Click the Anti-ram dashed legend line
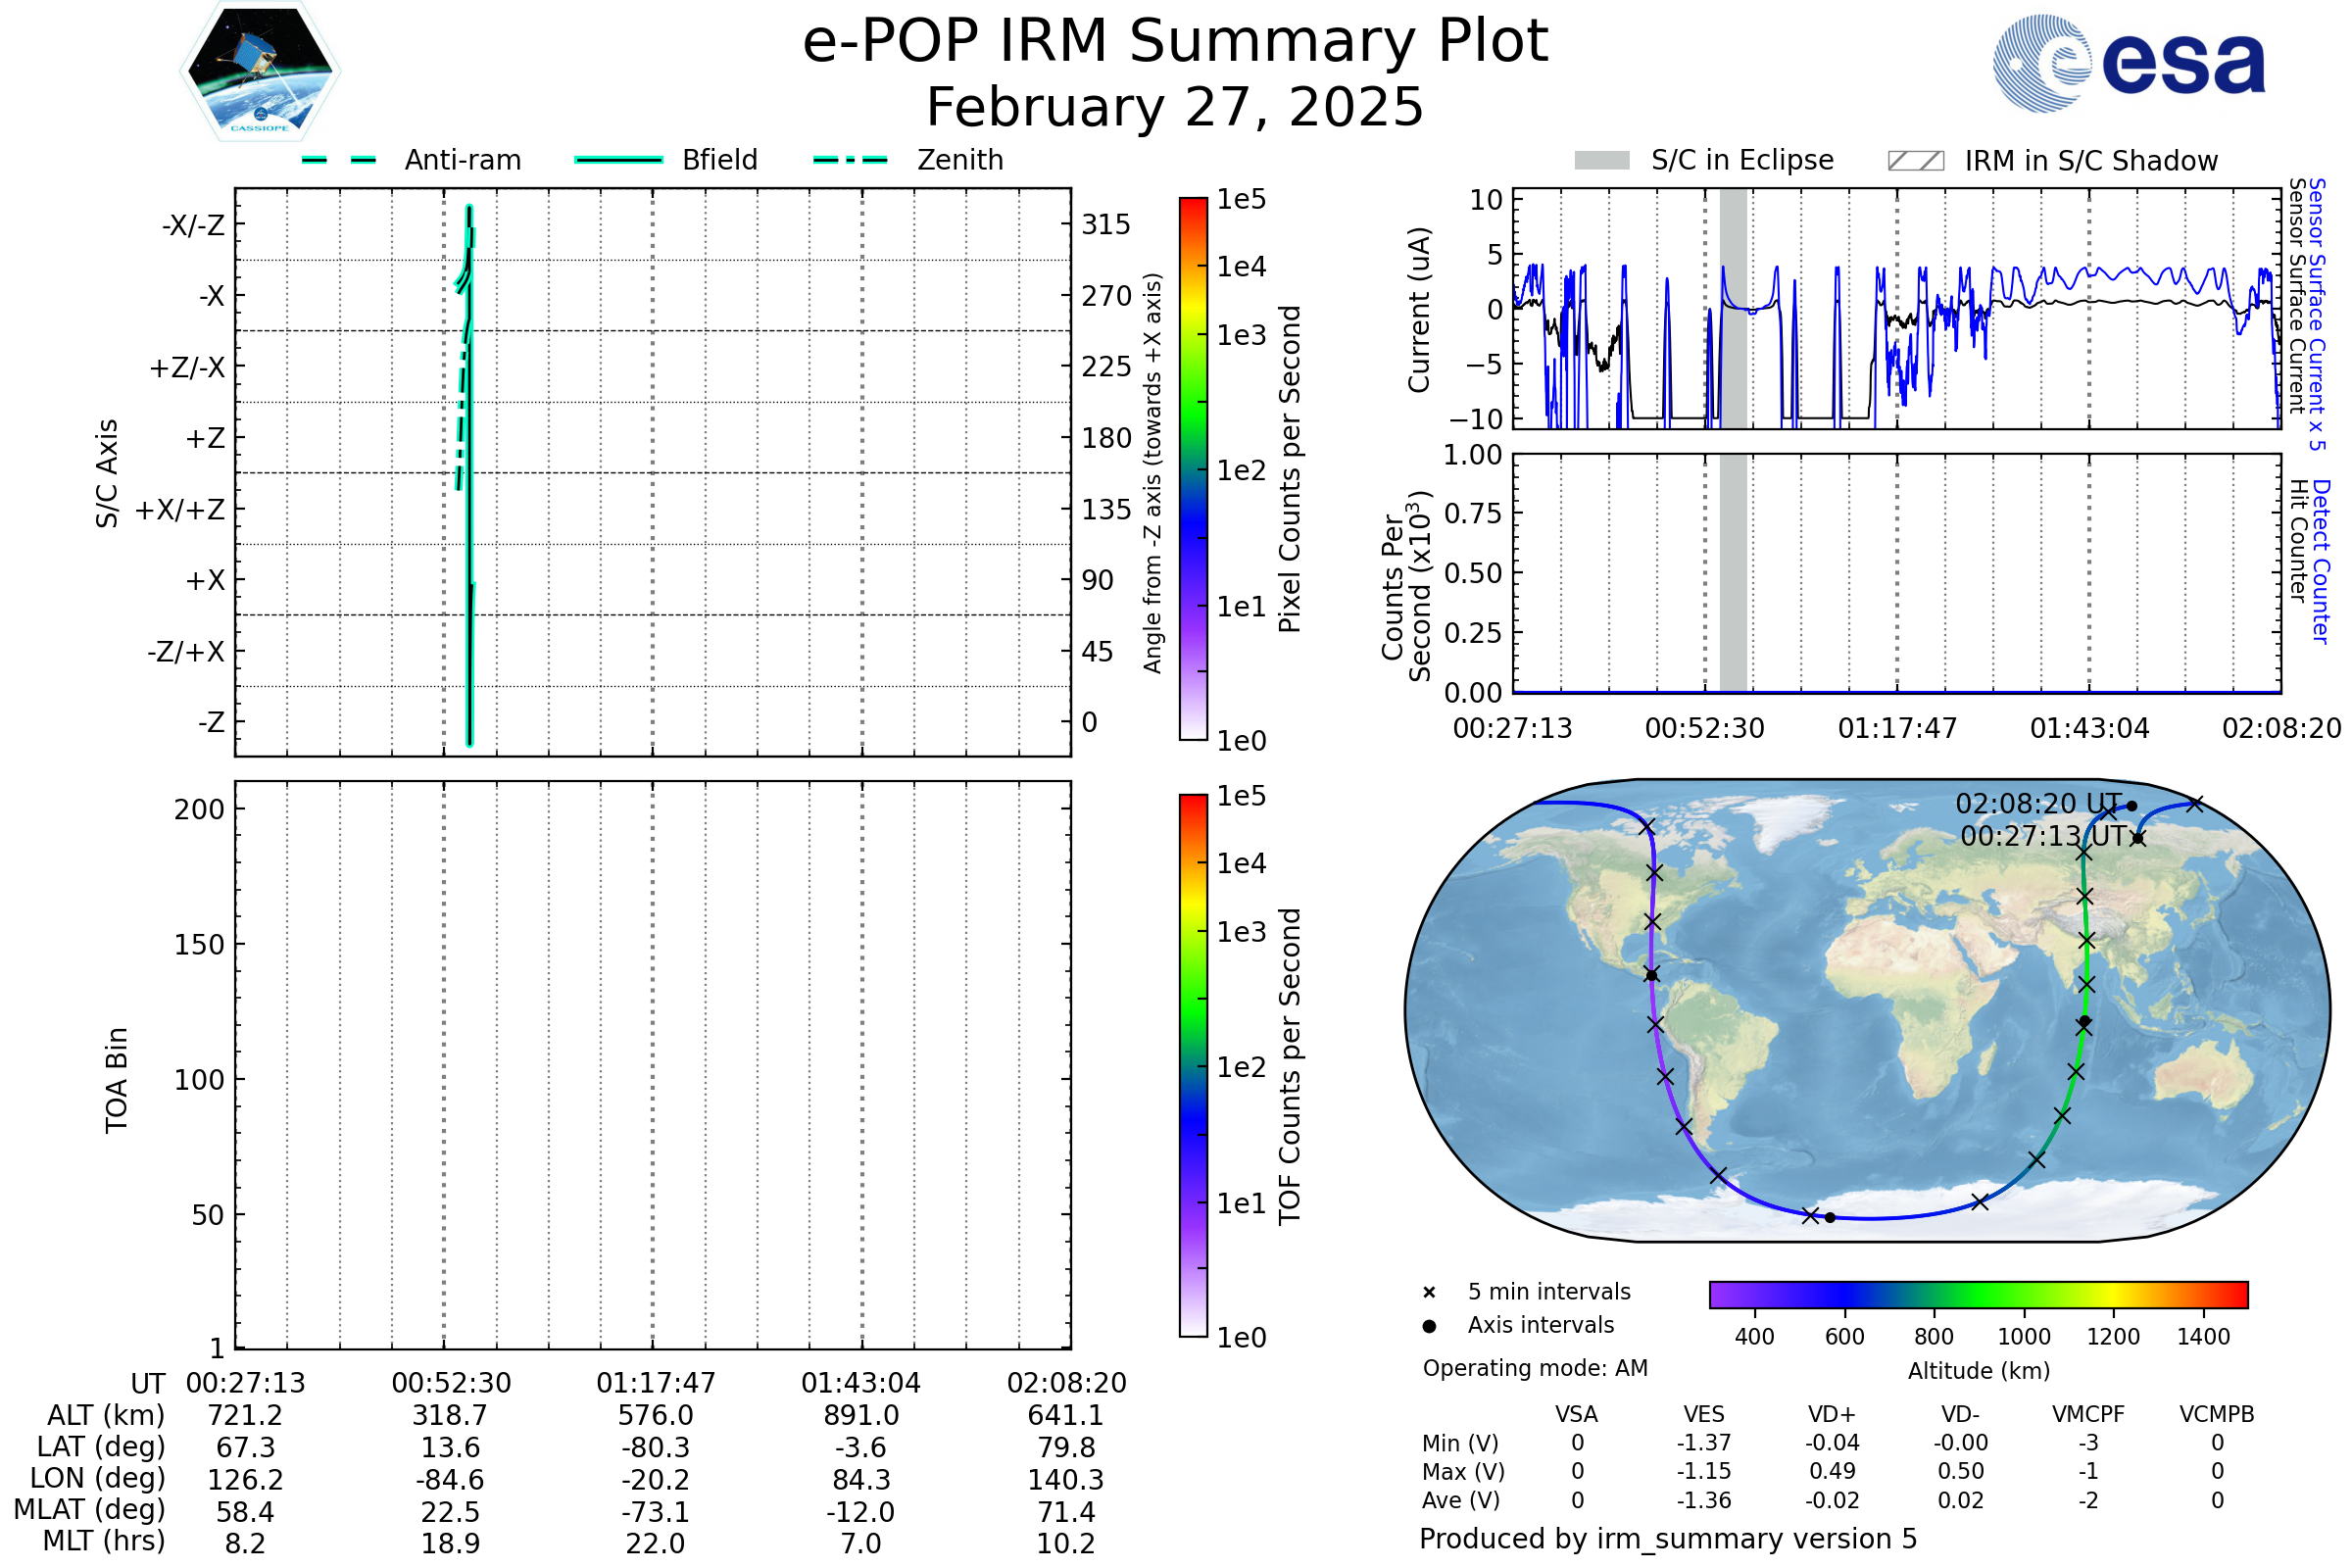This screenshot has height=1568, width=2352. tap(339, 160)
